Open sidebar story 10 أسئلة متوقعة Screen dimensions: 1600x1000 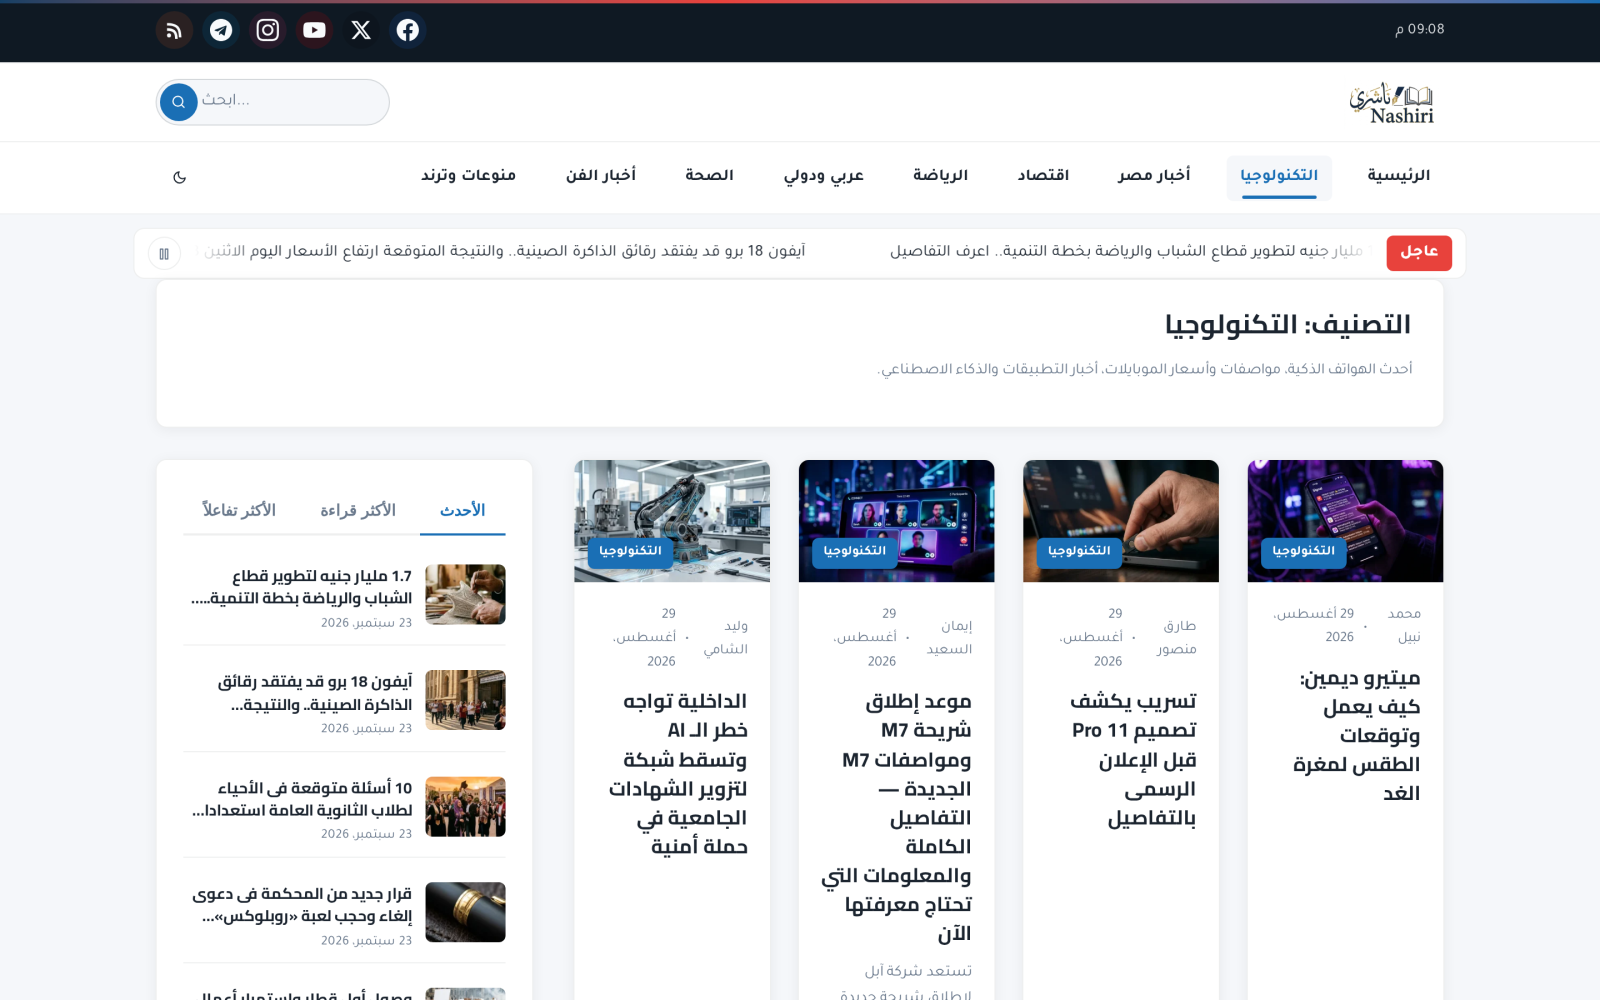302,799
